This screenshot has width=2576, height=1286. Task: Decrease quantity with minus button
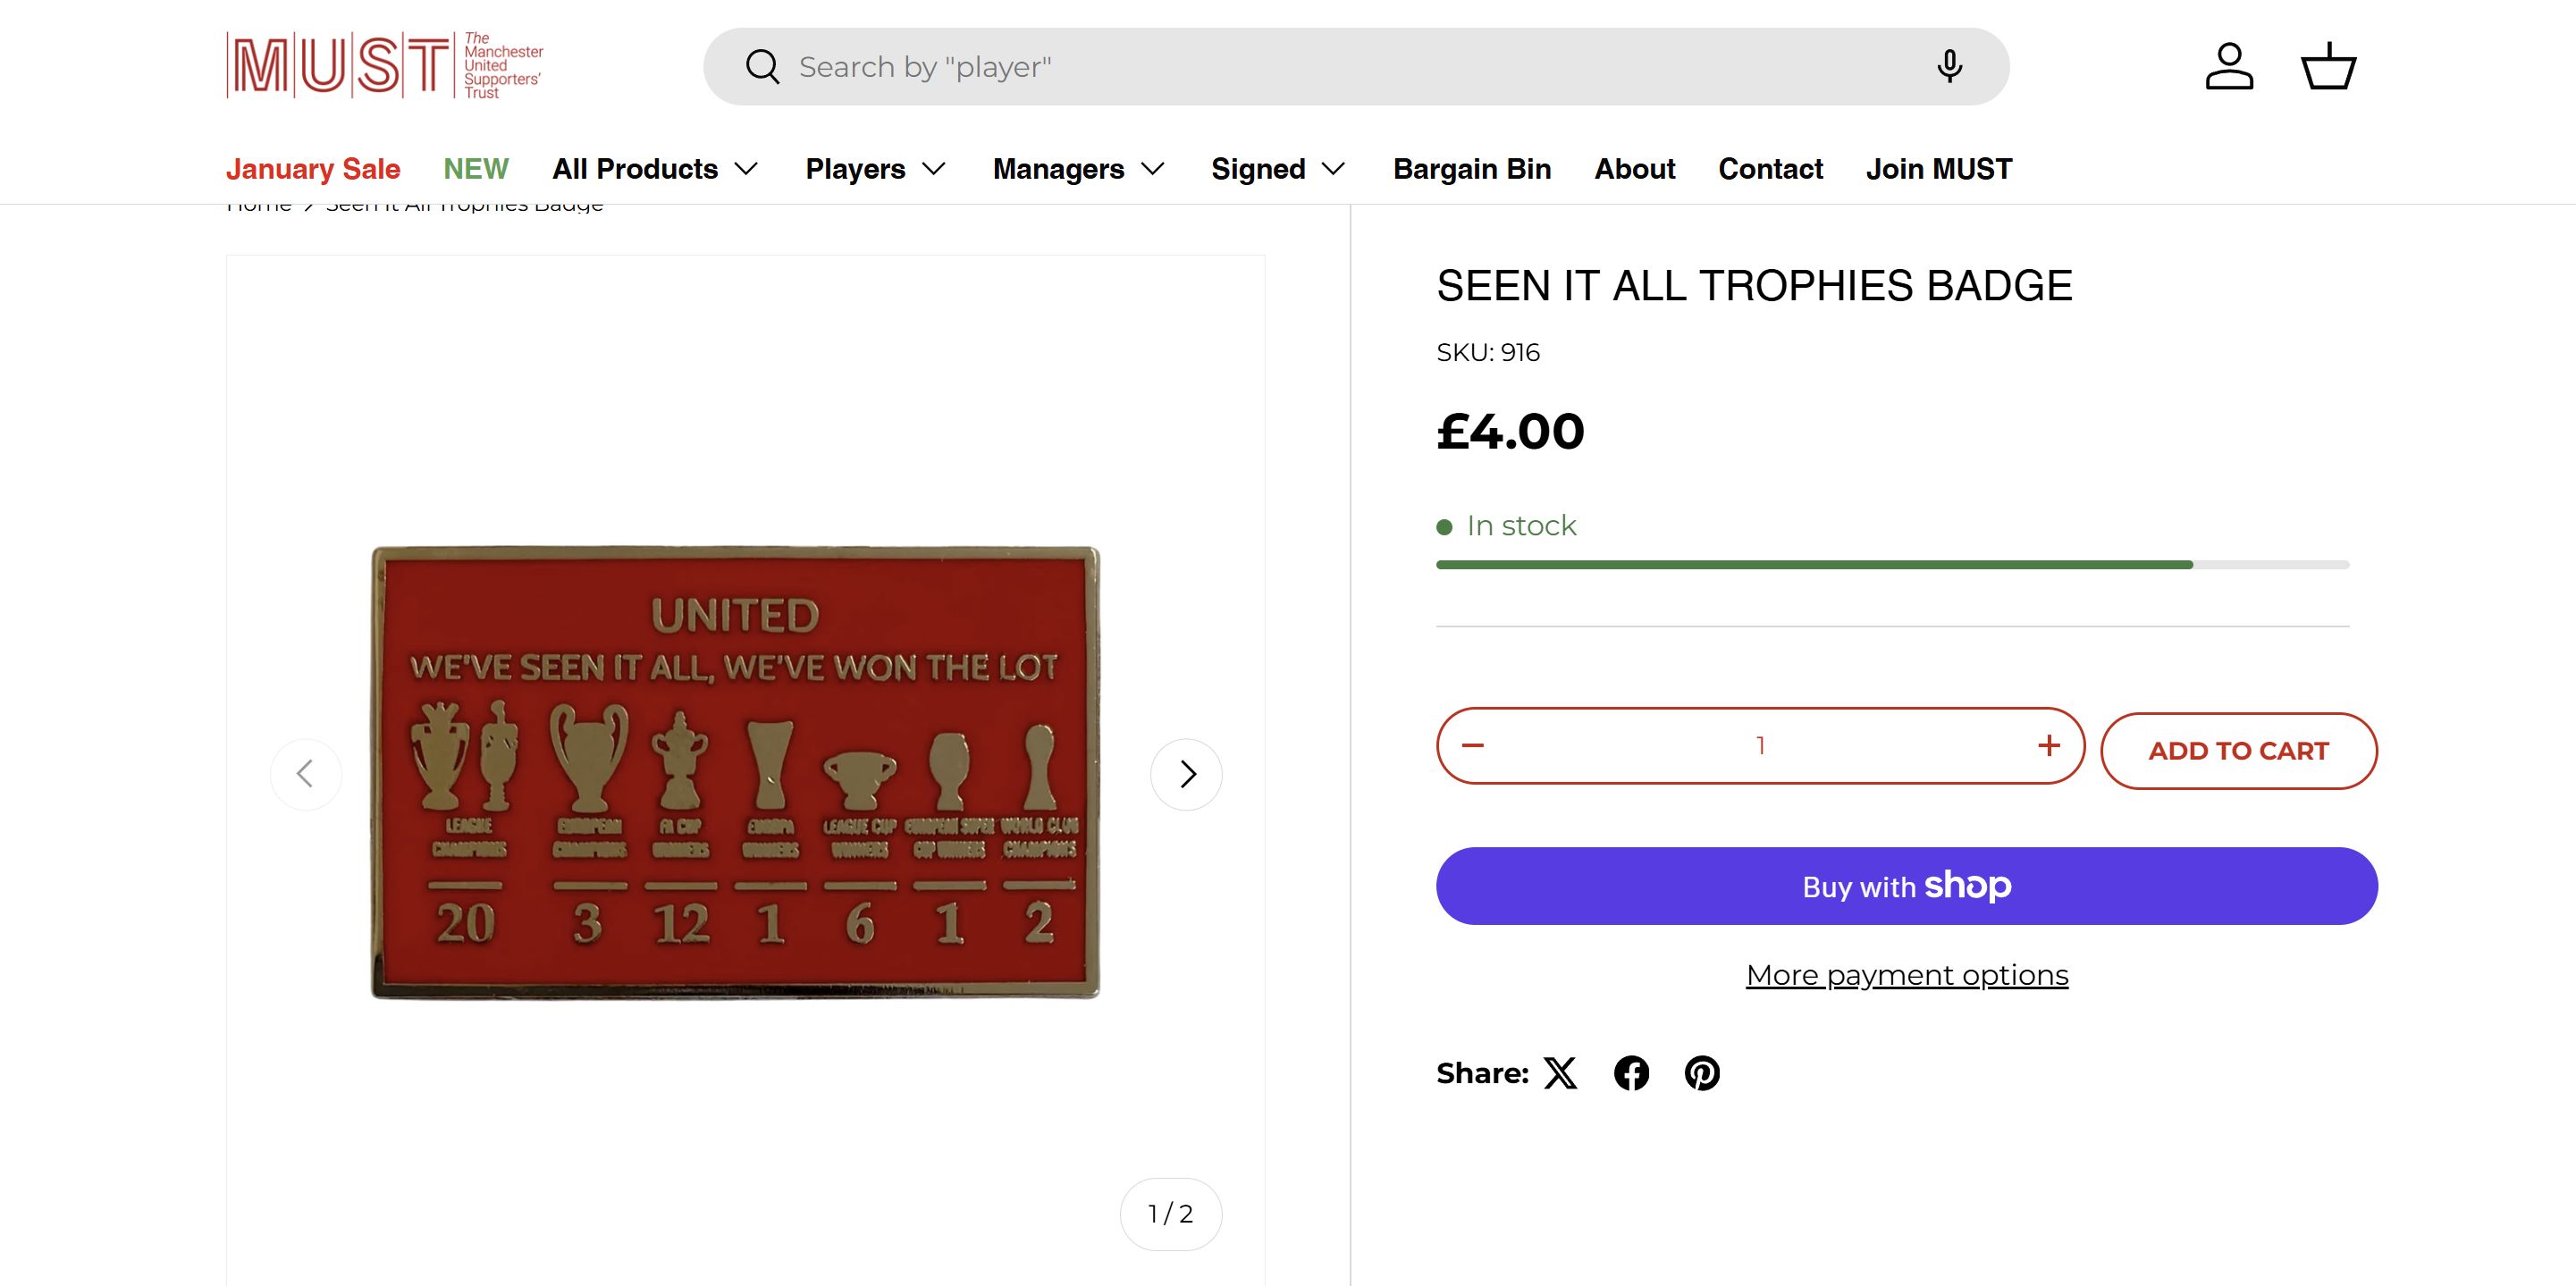click(x=1473, y=746)
